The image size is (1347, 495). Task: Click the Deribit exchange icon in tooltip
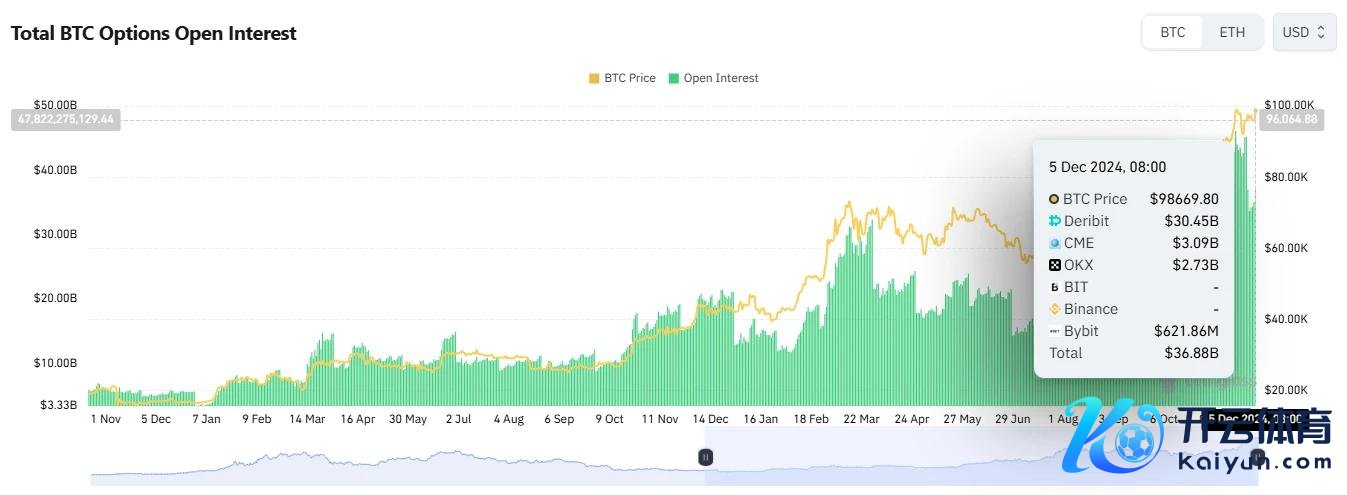tap(1054, 221)
